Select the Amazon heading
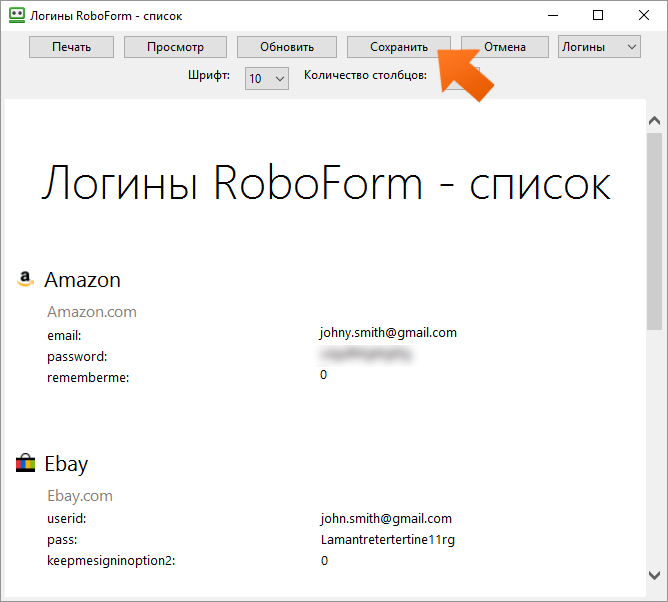668x602 pixels. point(82,280)
